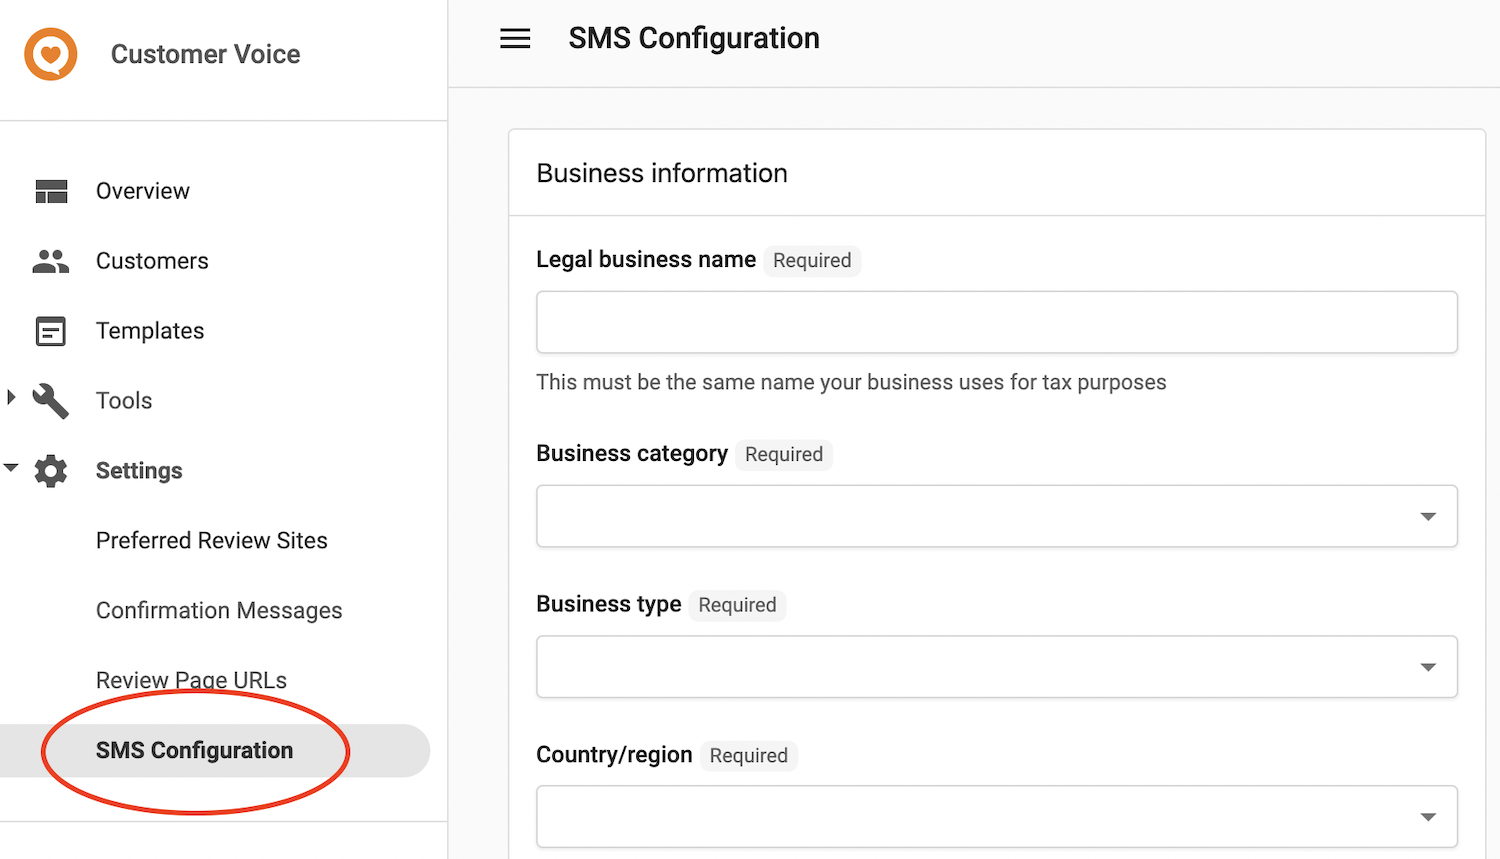Click the Customer Voice heart logo
This screenshot has height=859, width=1500.
[51, 54]
